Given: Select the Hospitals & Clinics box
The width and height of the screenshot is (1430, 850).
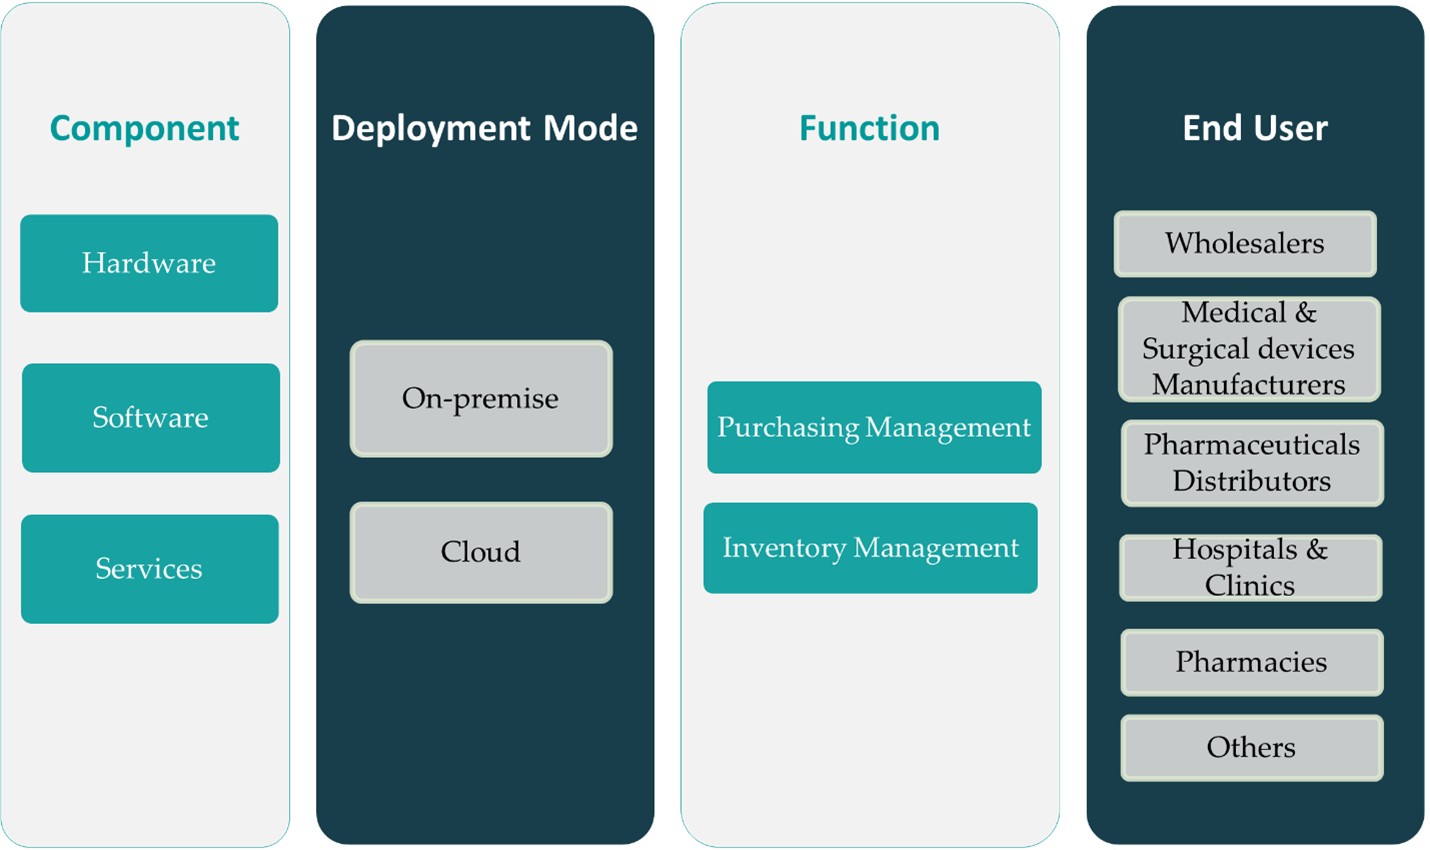Looking at the screenshot, I should [x=1250, y=567].
